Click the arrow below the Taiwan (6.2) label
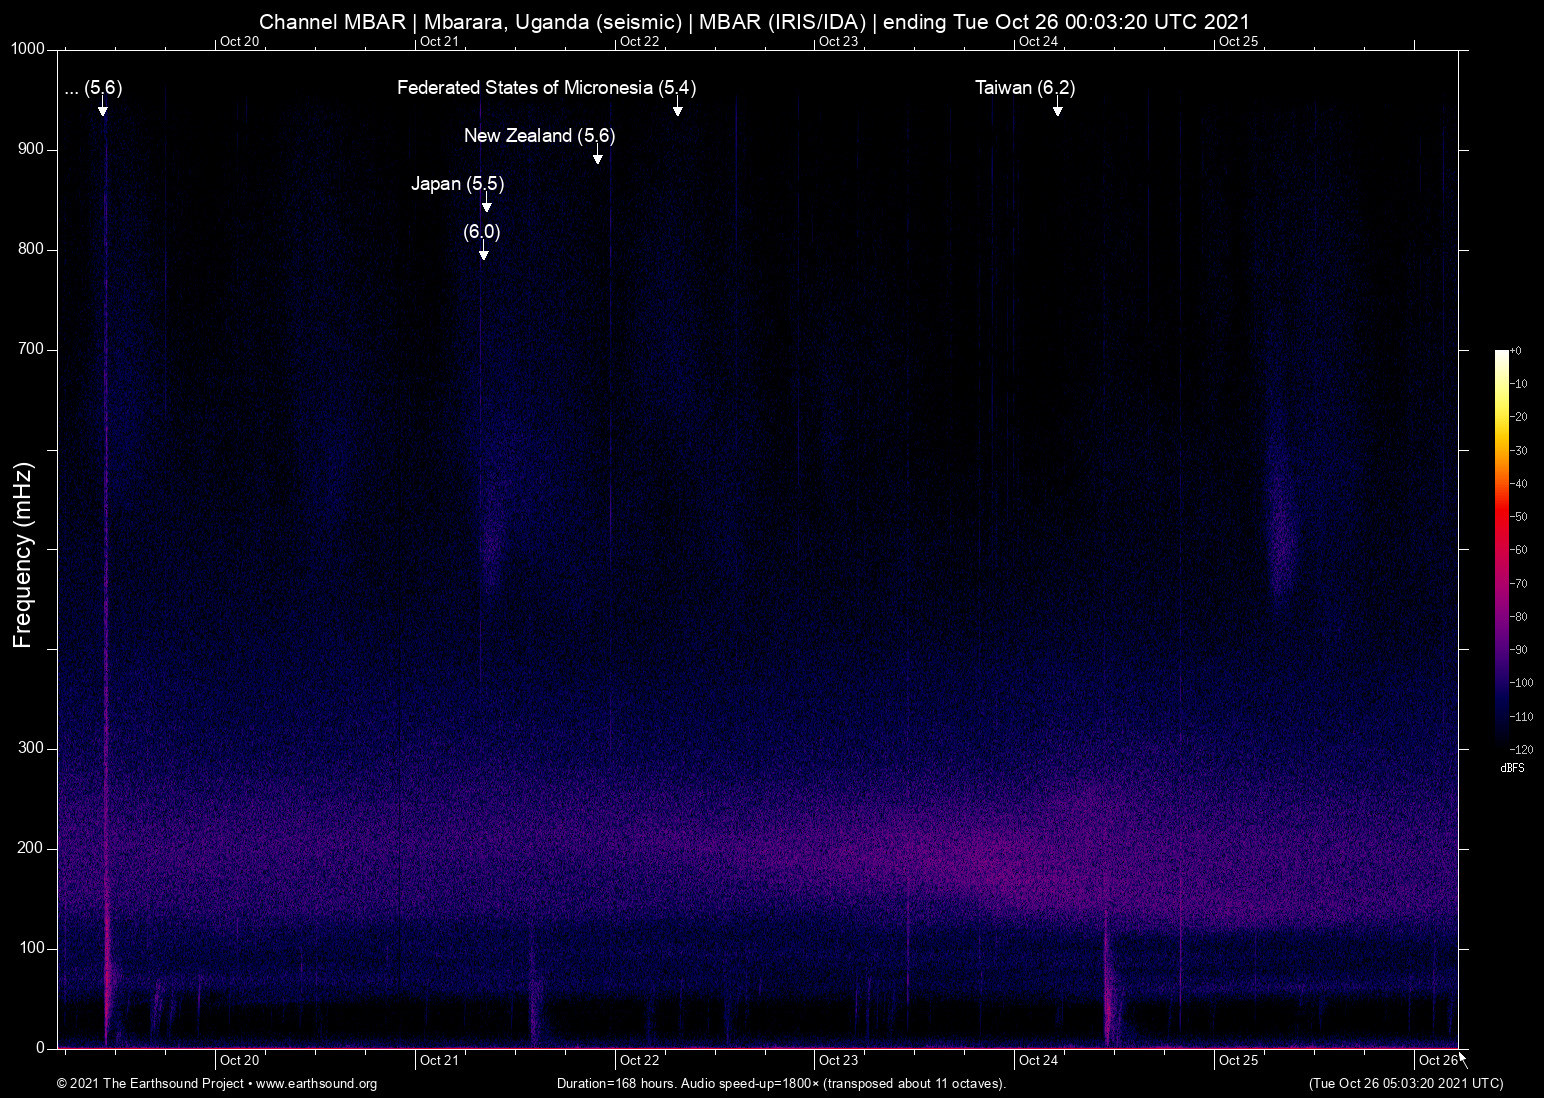 [1057, 108]
